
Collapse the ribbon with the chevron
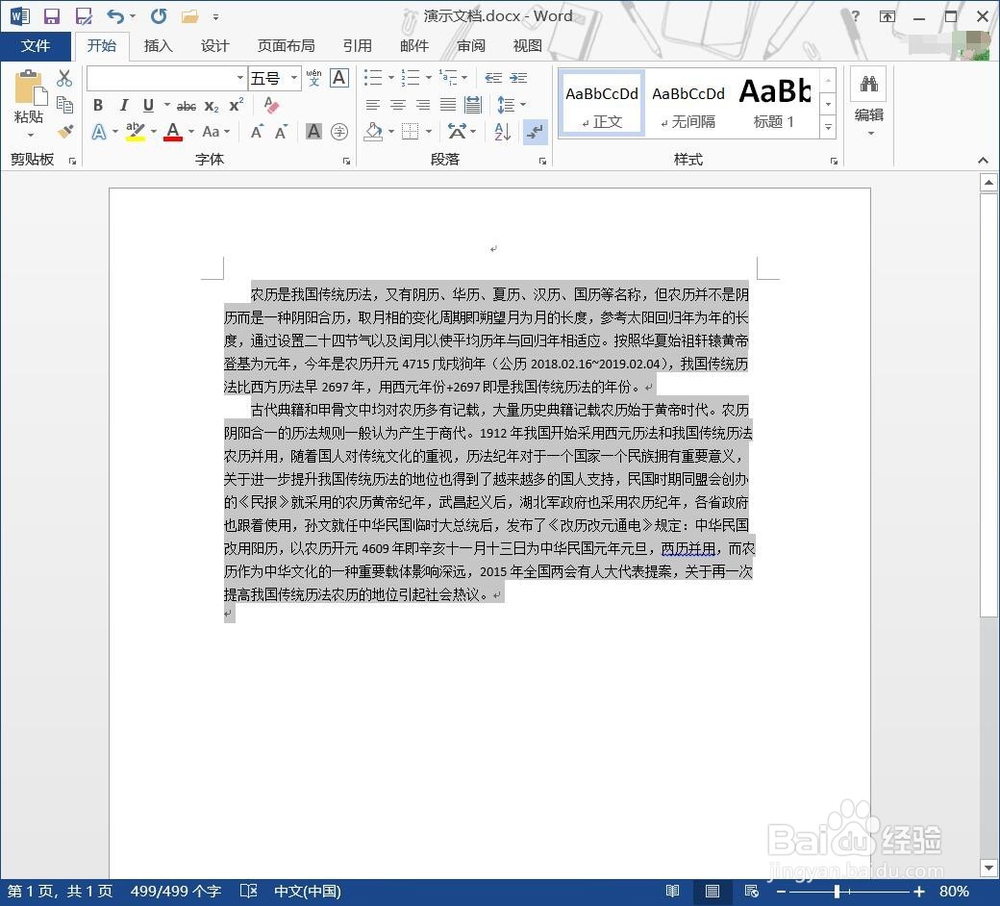pyautogui.click(x=983, y=161)
